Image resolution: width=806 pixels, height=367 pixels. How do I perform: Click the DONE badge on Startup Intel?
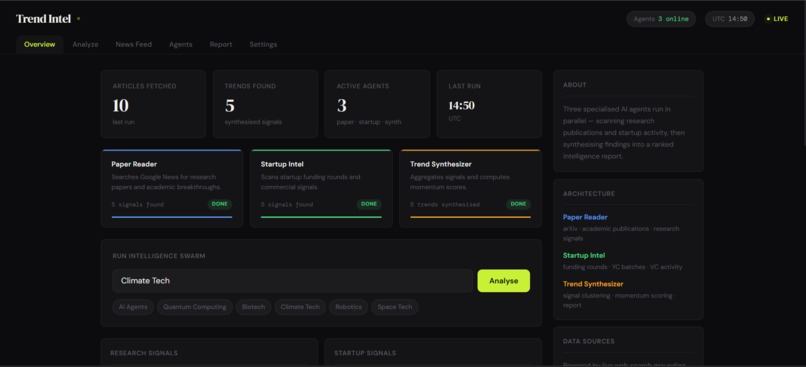369,204
